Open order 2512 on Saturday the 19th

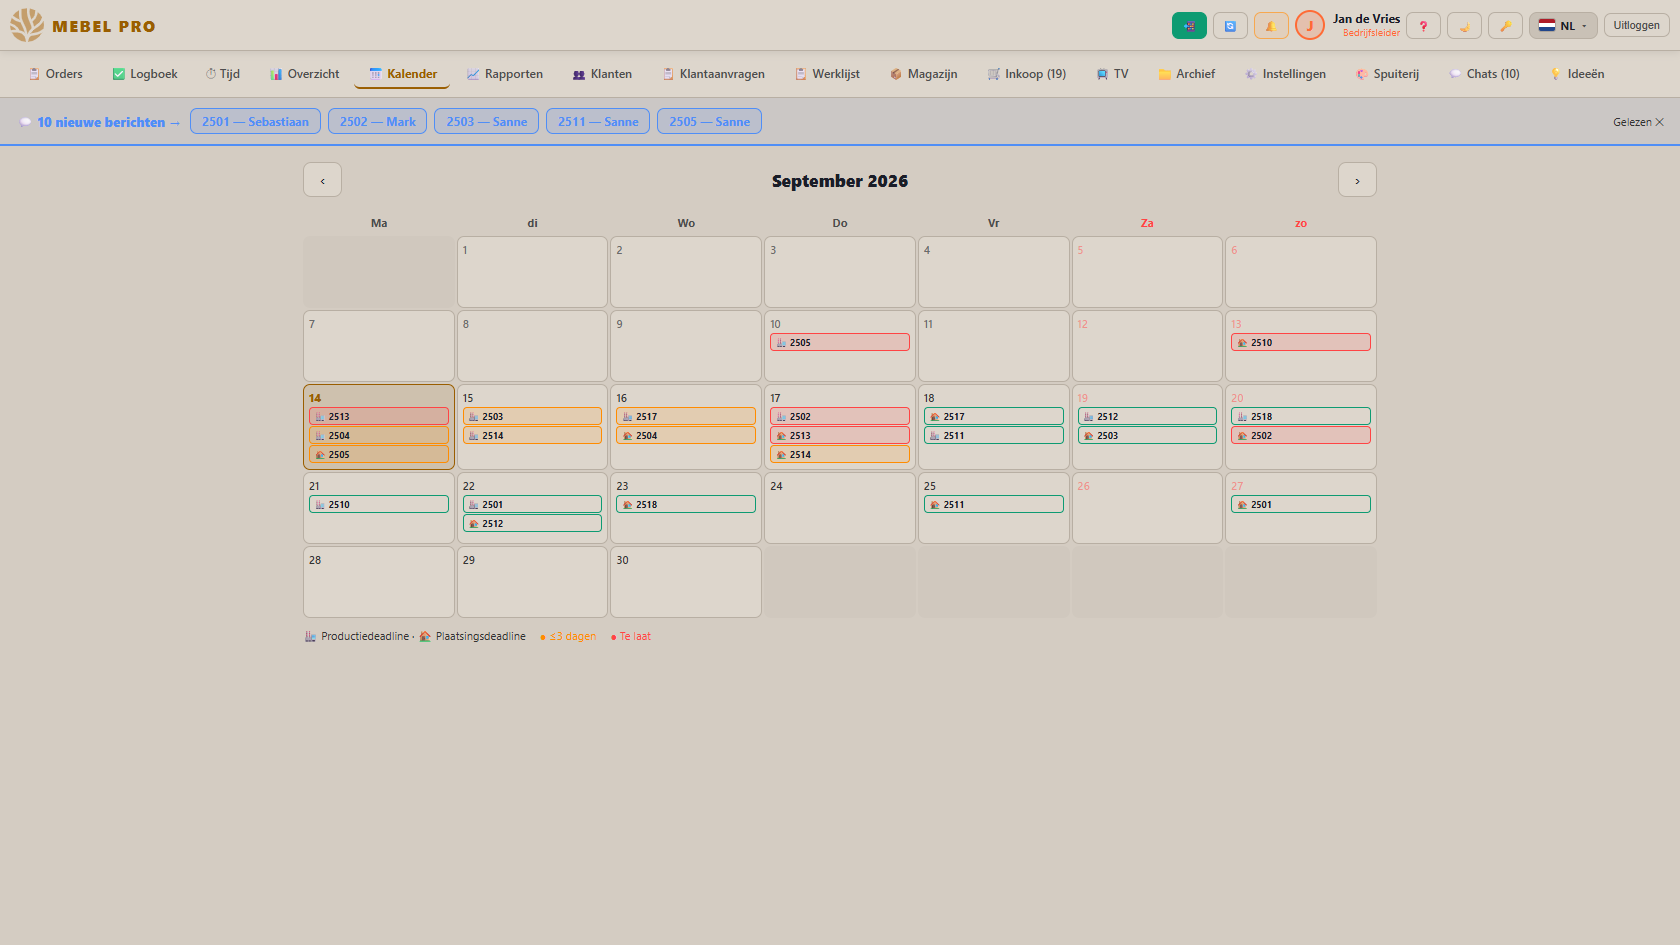tap(1147, 416)
